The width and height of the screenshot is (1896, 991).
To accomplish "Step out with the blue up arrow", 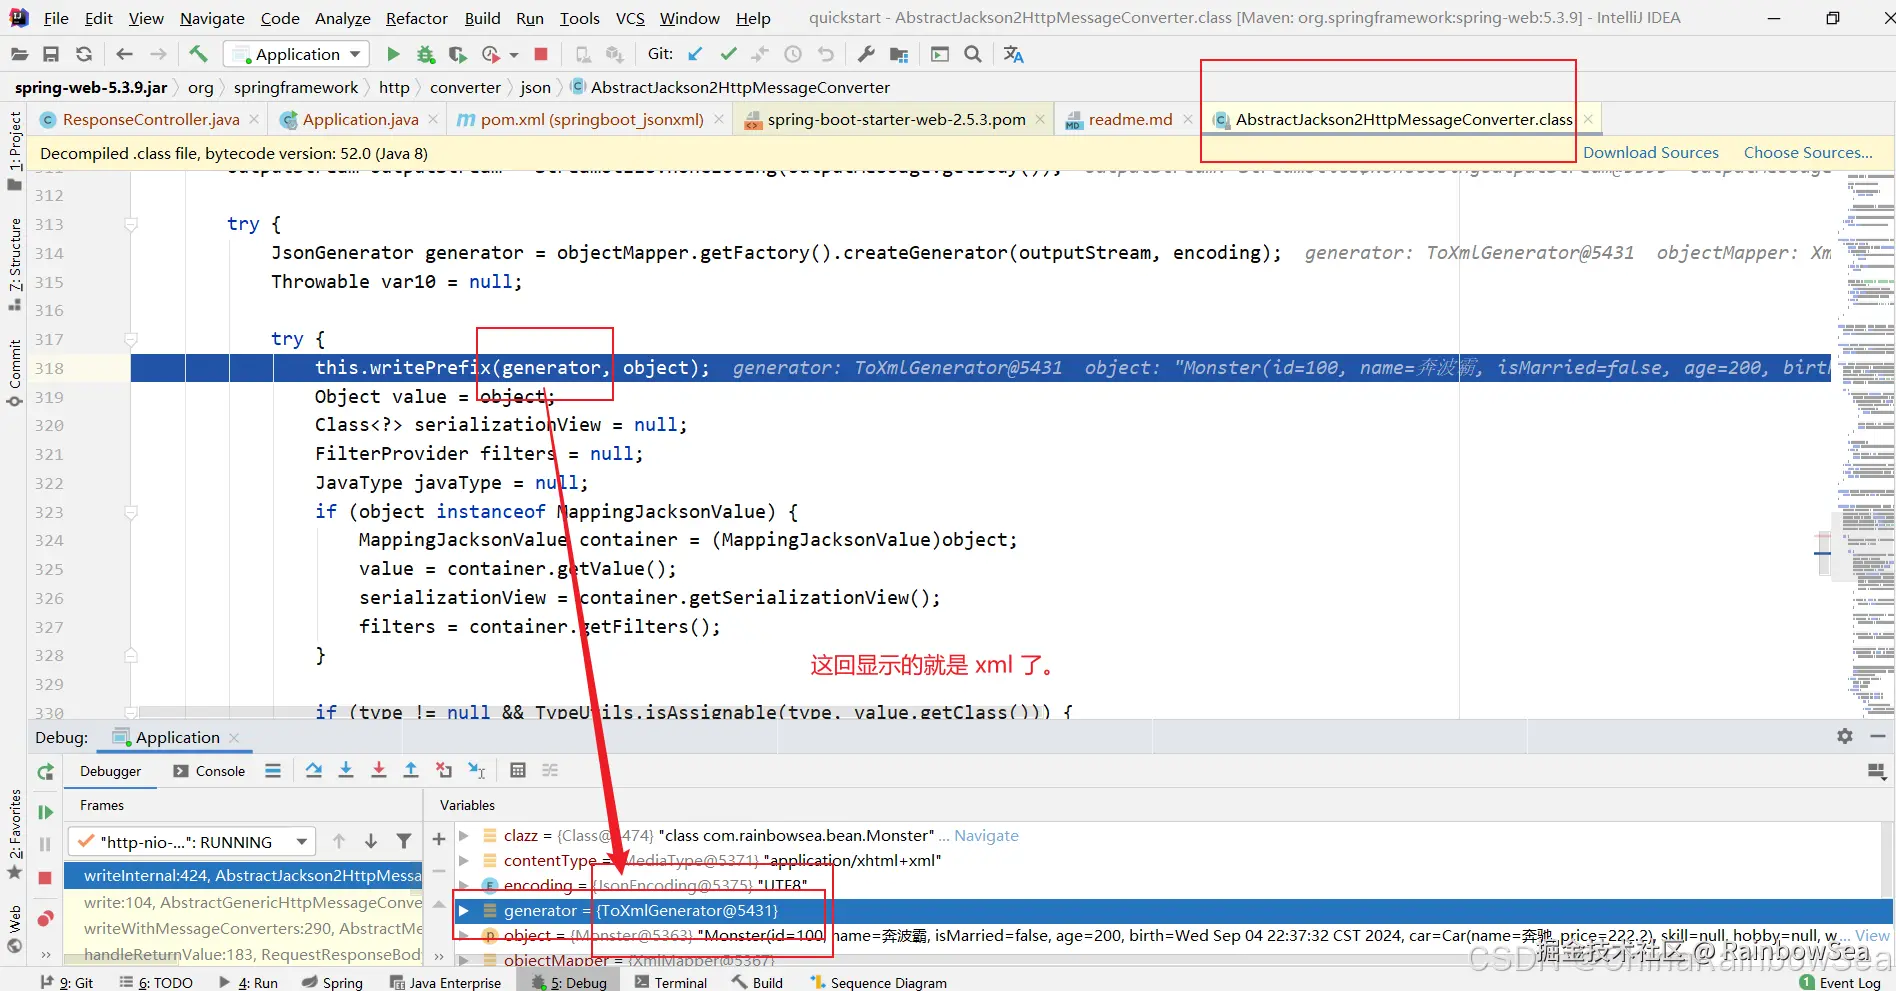I will click(411, 770).
